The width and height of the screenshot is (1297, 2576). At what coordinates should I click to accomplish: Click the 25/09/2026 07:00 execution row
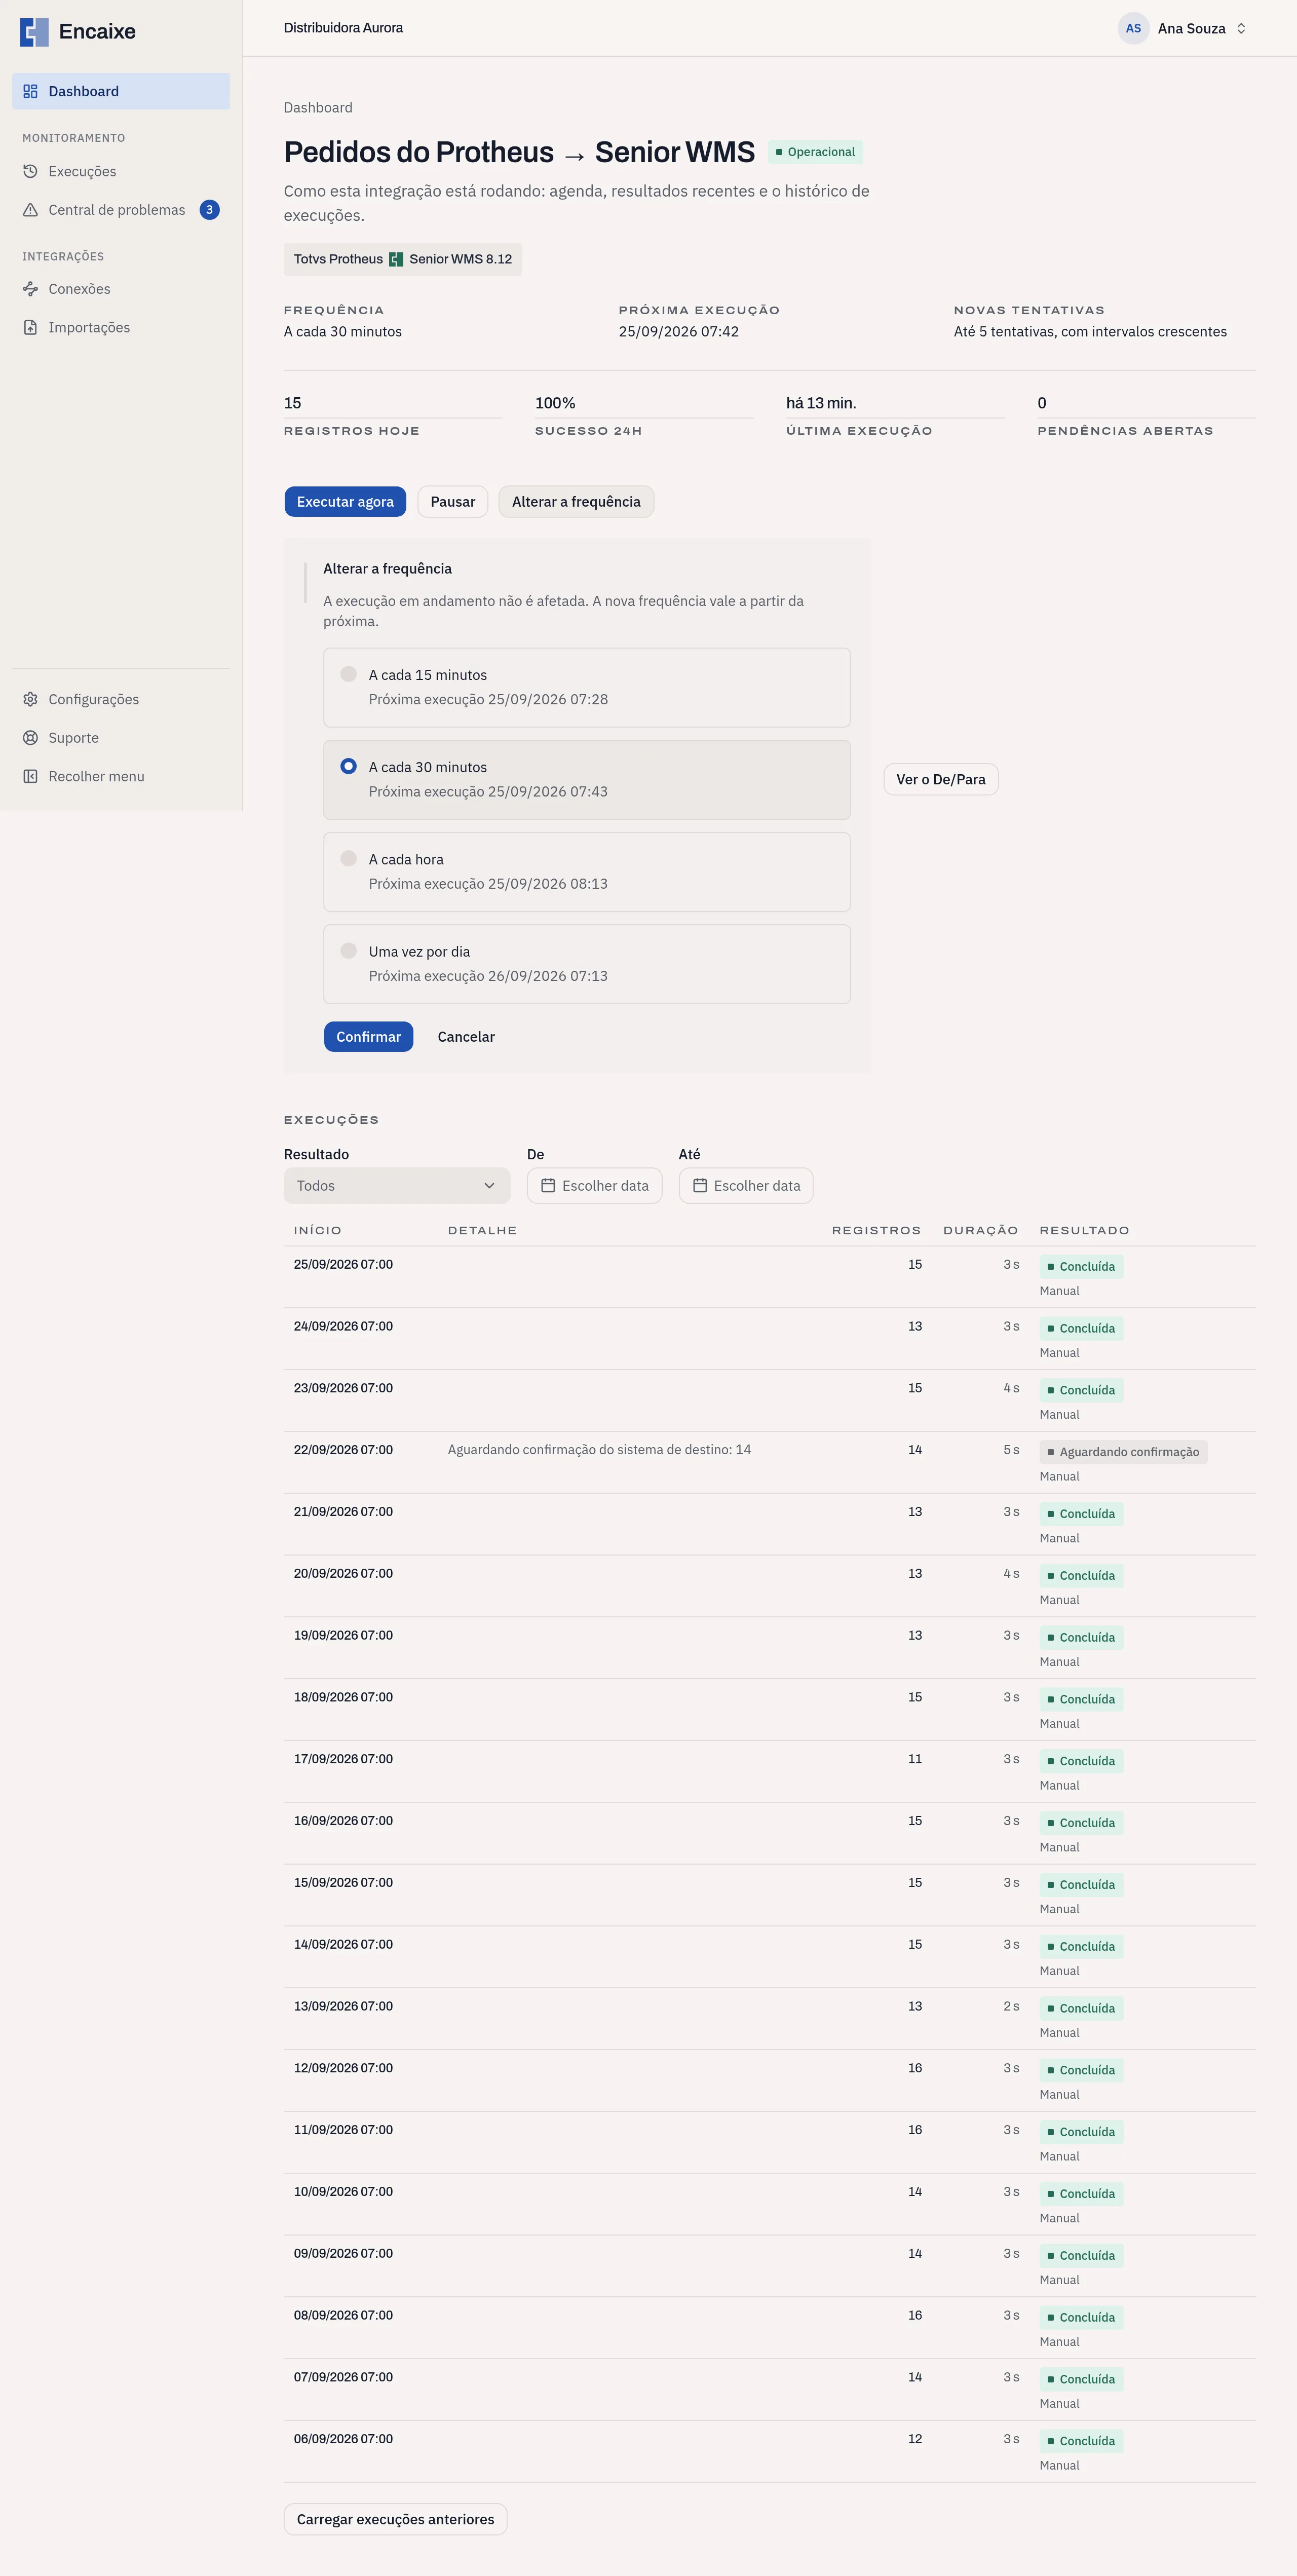(x=770, y=1277)
